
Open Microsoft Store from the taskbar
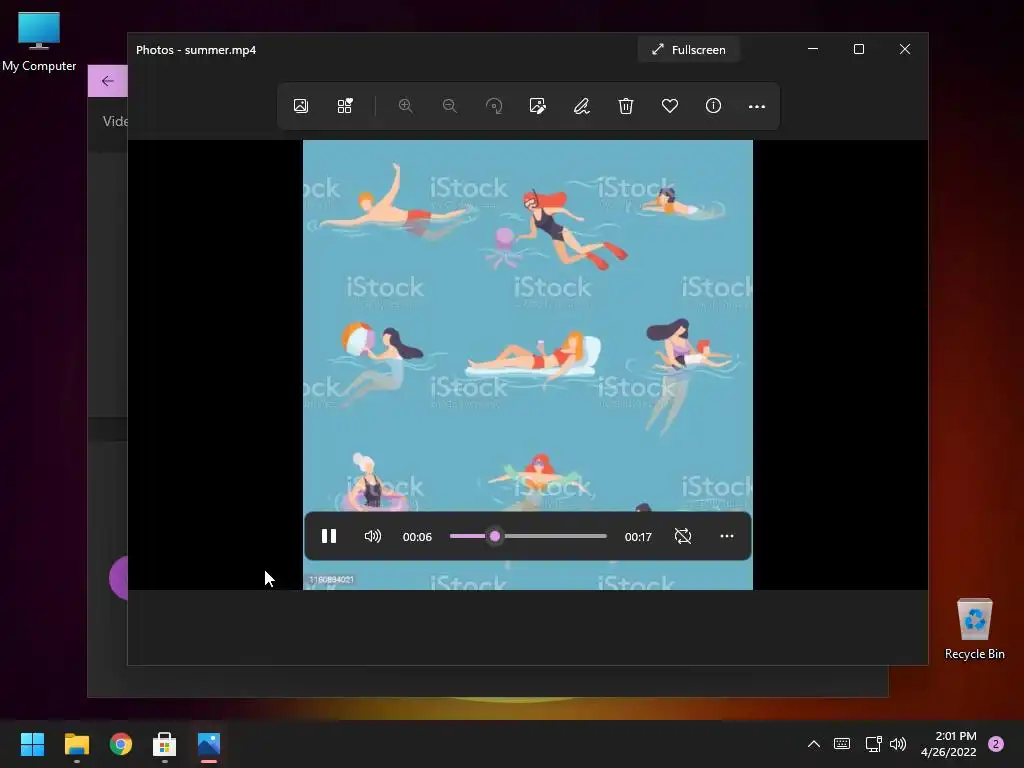click(165, 744)
